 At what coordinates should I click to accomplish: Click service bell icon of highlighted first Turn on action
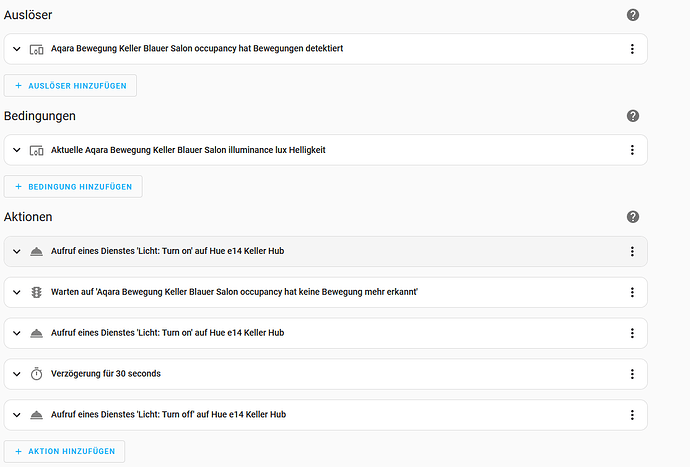coord(37,251)
